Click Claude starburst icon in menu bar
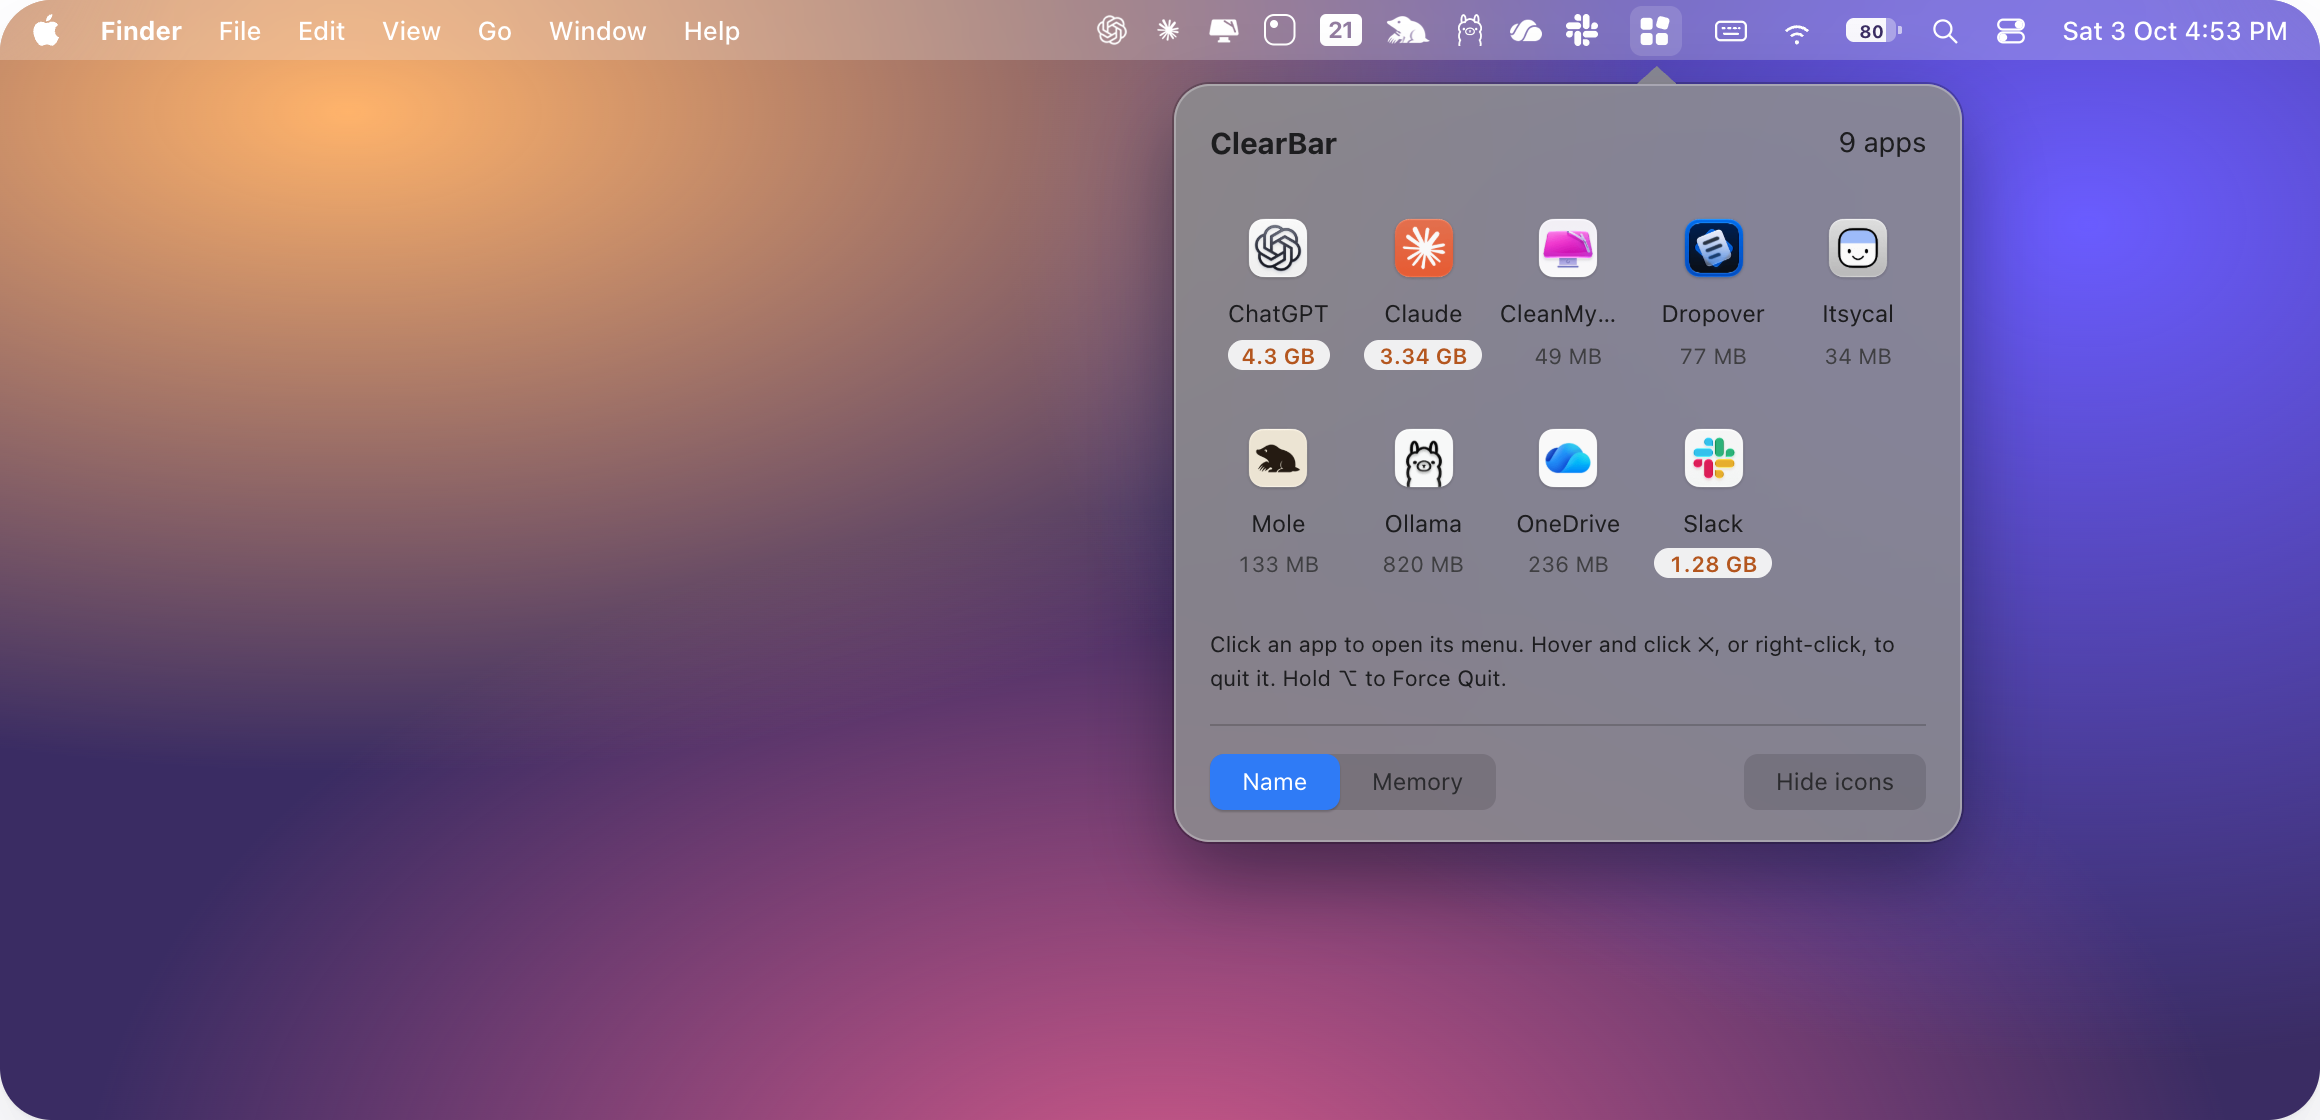 [1168, 31]
